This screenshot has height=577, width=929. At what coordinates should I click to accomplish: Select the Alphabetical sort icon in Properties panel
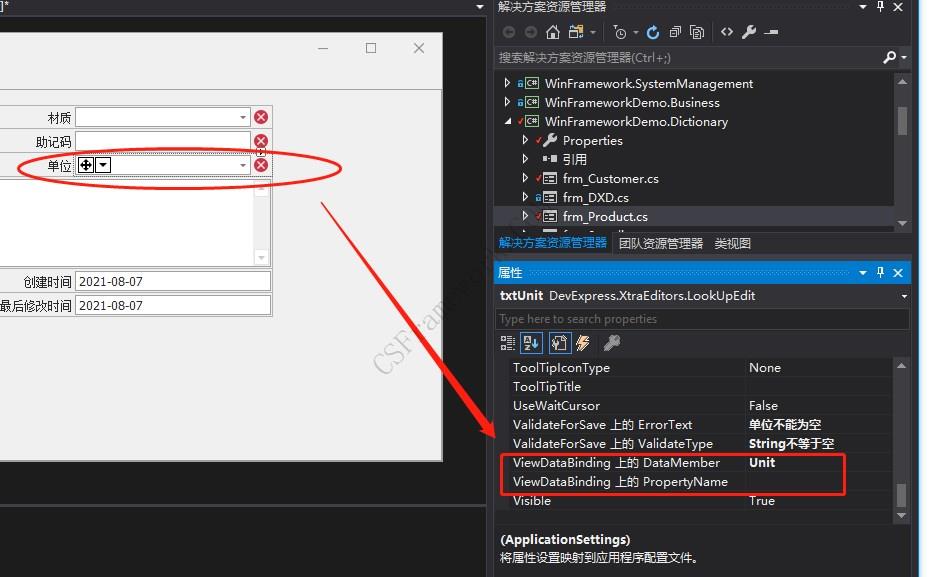pos(530,343)
